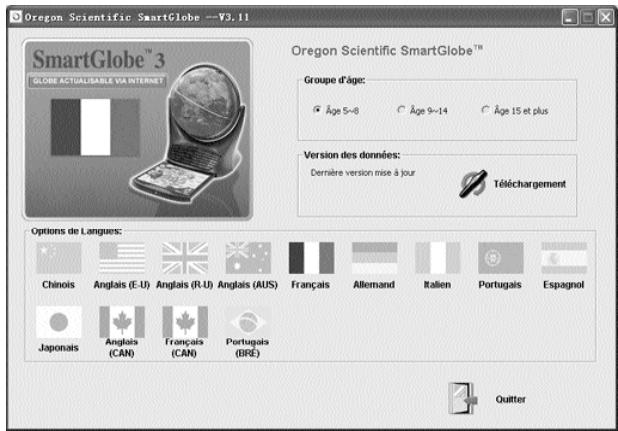Image resolution: width=618 pixels, height=431 pixels.
Task: Select the Français (CAN) Canadian flag
Action: [185, 322]
